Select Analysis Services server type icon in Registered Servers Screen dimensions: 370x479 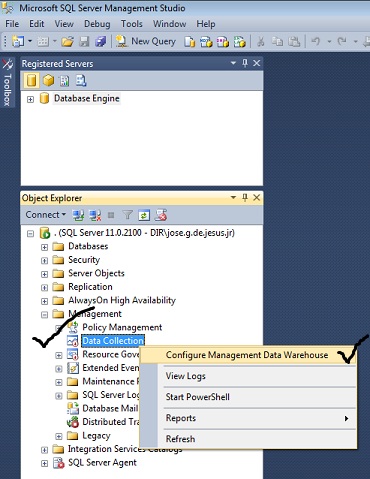pos(49,80)
